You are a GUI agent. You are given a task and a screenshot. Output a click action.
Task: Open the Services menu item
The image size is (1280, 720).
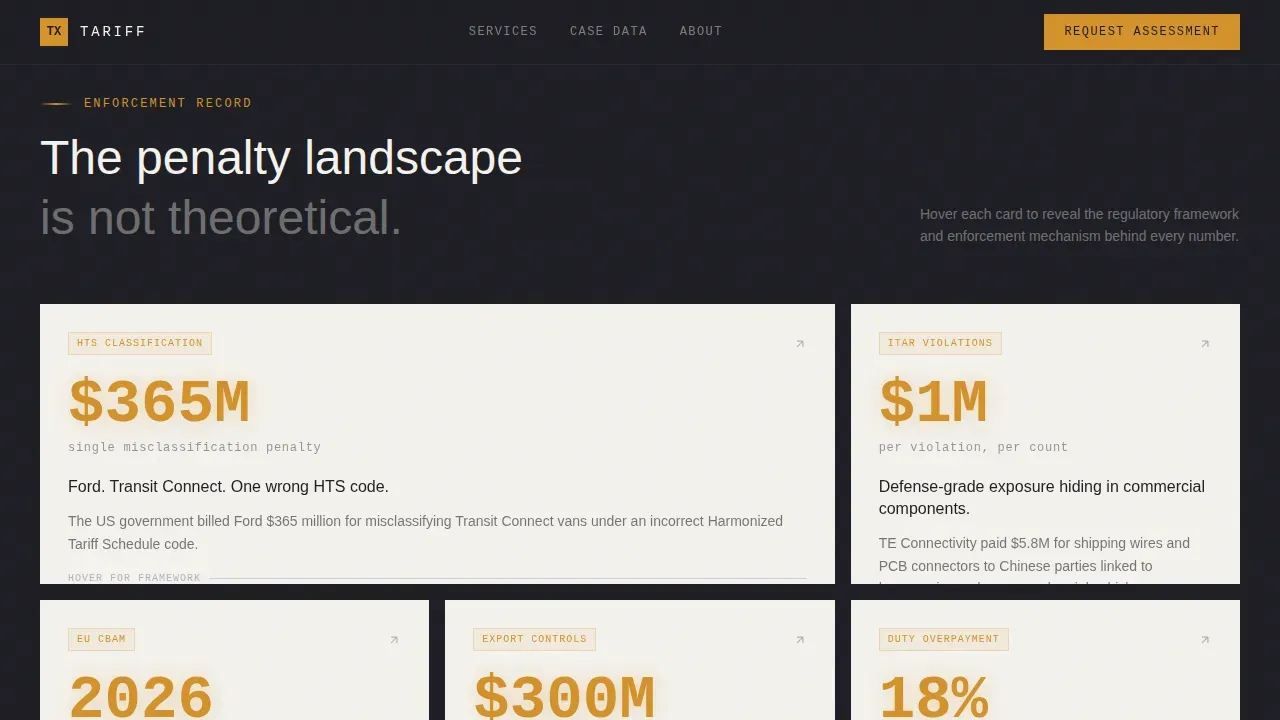pyautogui.click(x=503, y=31)
